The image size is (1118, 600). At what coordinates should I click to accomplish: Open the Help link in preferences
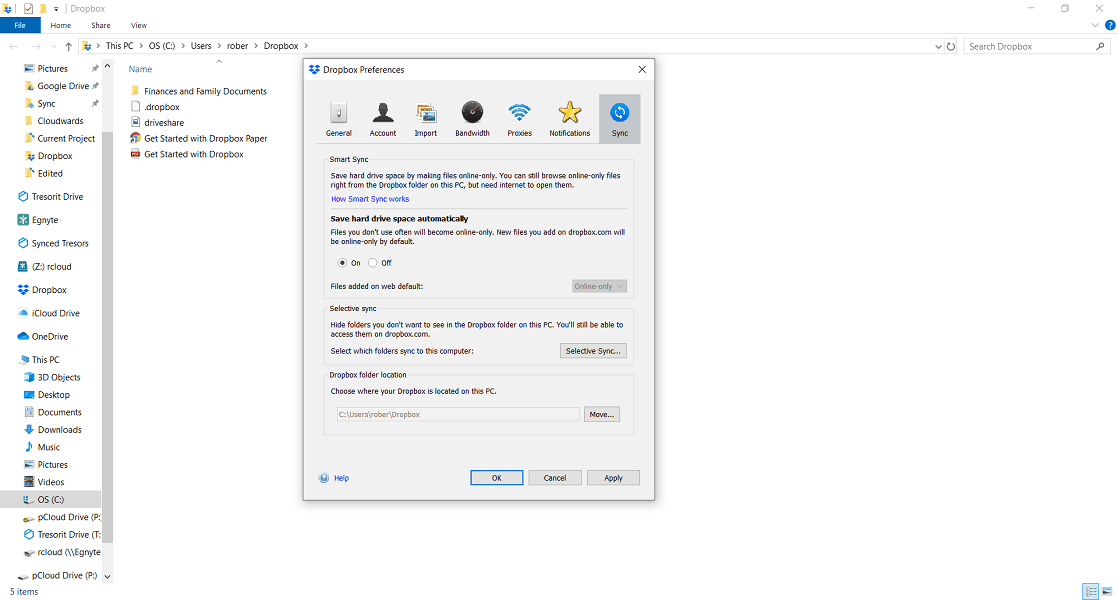point(342,478)
